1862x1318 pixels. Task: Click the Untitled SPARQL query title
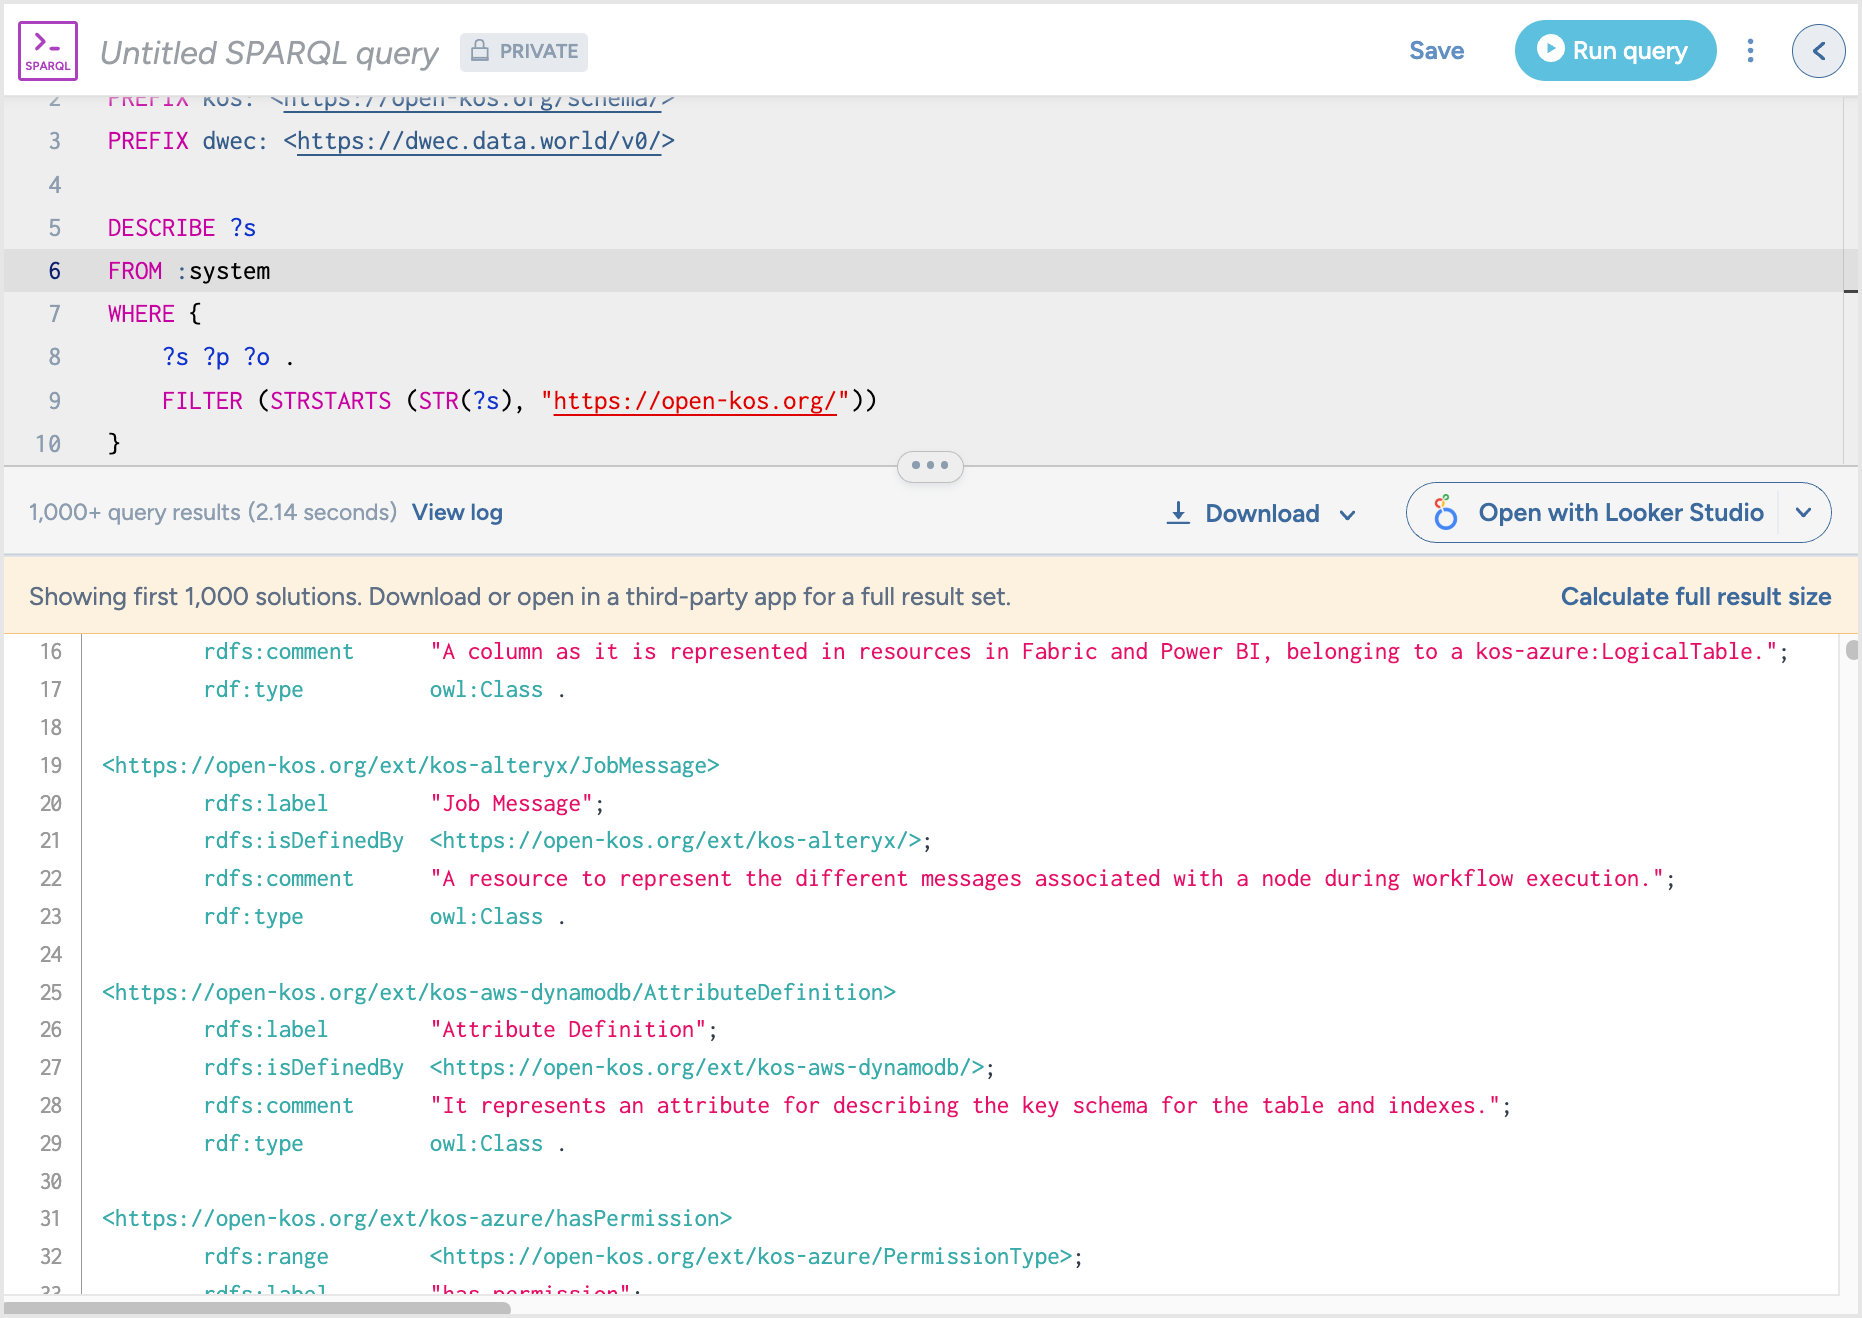[x=269, y=53]
